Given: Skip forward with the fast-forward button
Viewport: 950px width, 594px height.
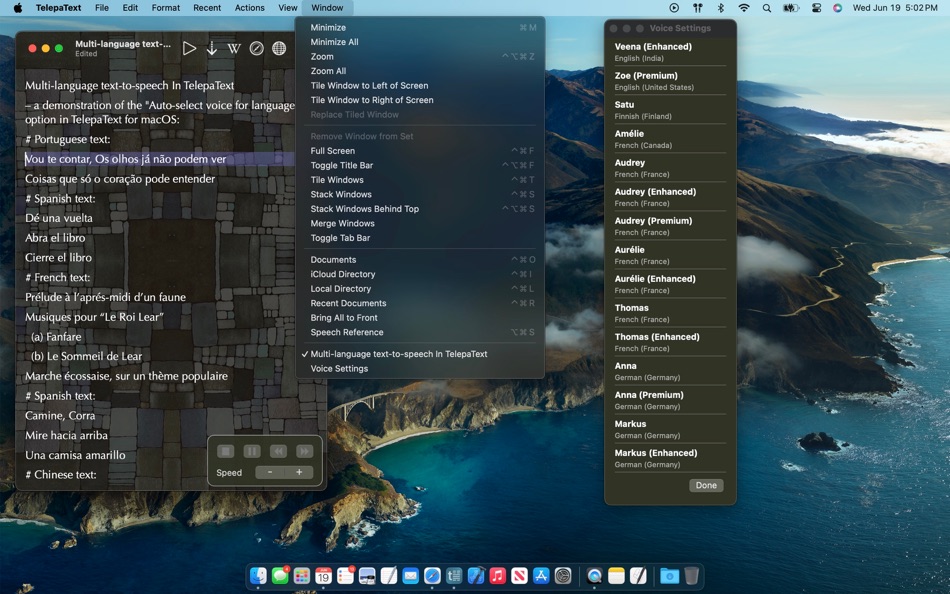Looking at the screenshot, I should 305,451.
